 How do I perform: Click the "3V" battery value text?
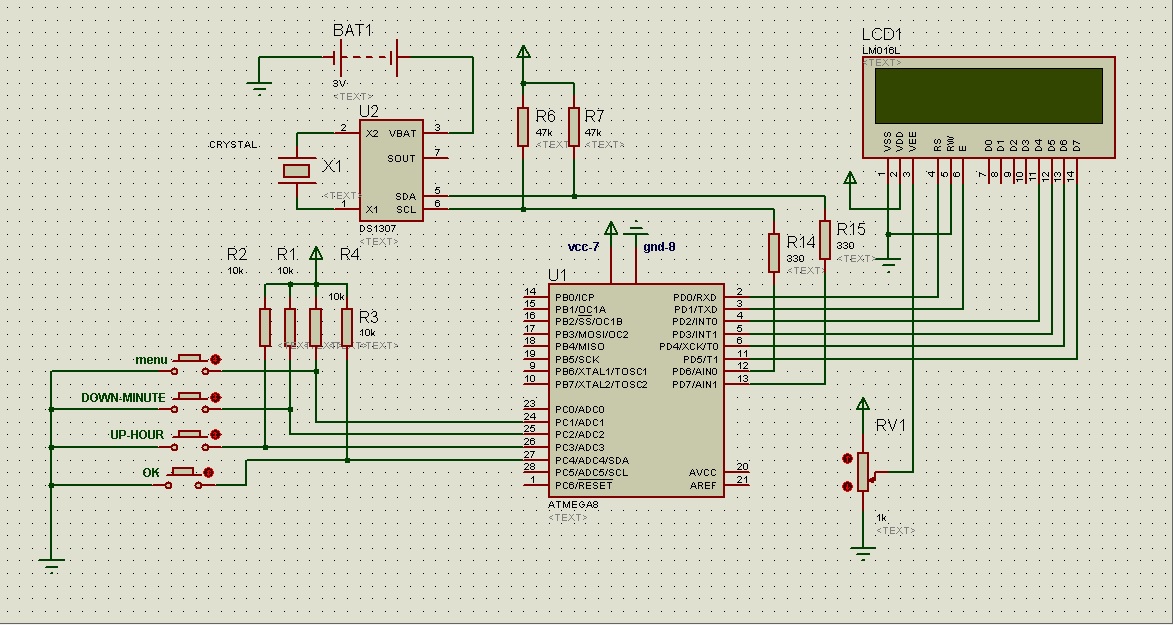[x=340, y=84]
